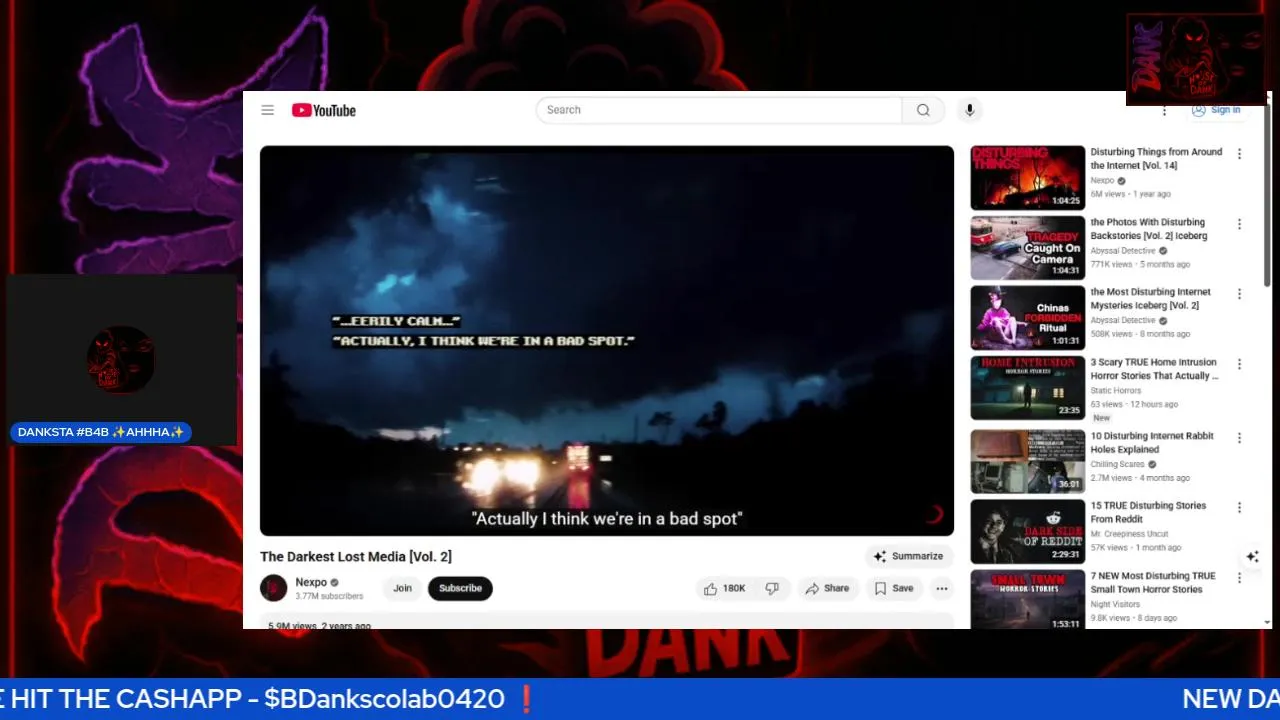This screenshot has width=1280, height=720.
Task: Share the video using Share button
Action: coord(827,588)
